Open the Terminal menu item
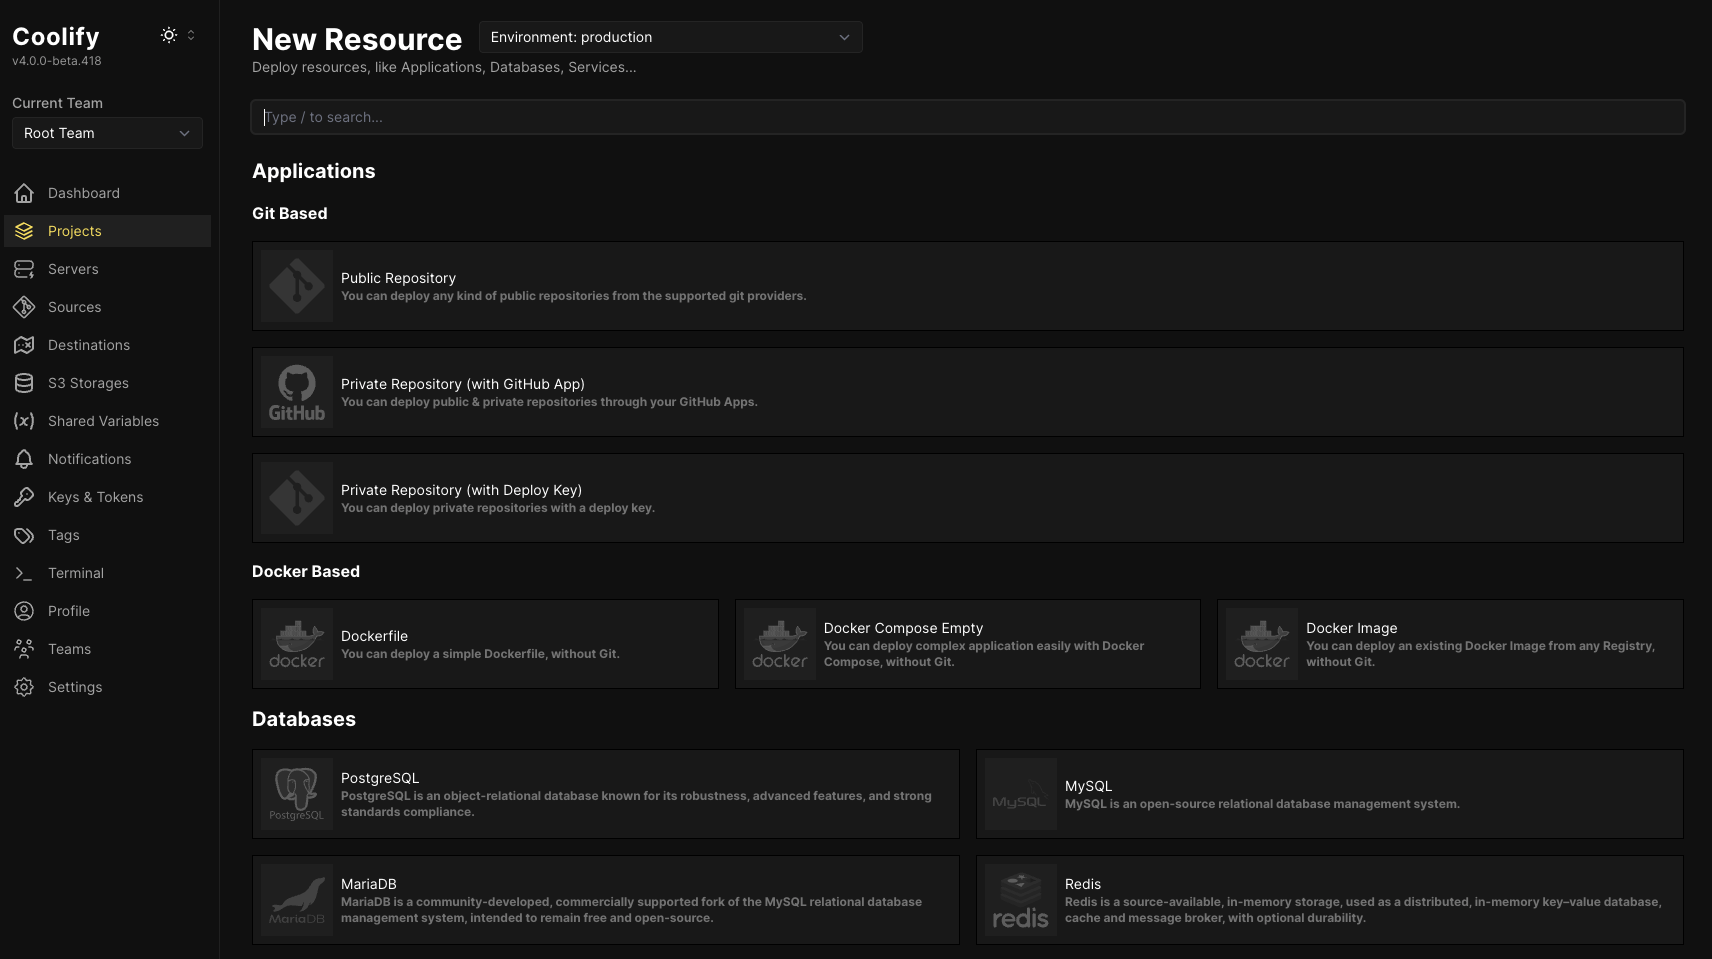Viewport: 1712px width, 959px height. click(x=107, y=573)
